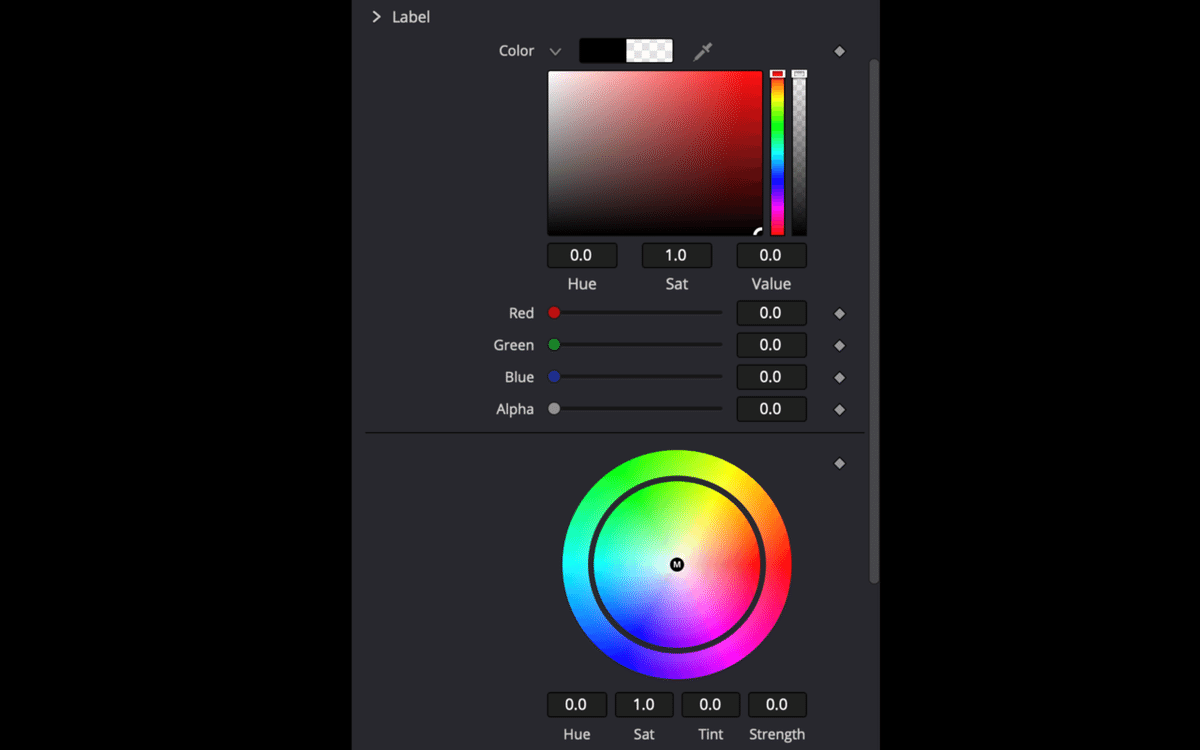The image size is (1200, 750).
Task: Select the Sat field below the wheel
Action: click(x=644, y=704)
